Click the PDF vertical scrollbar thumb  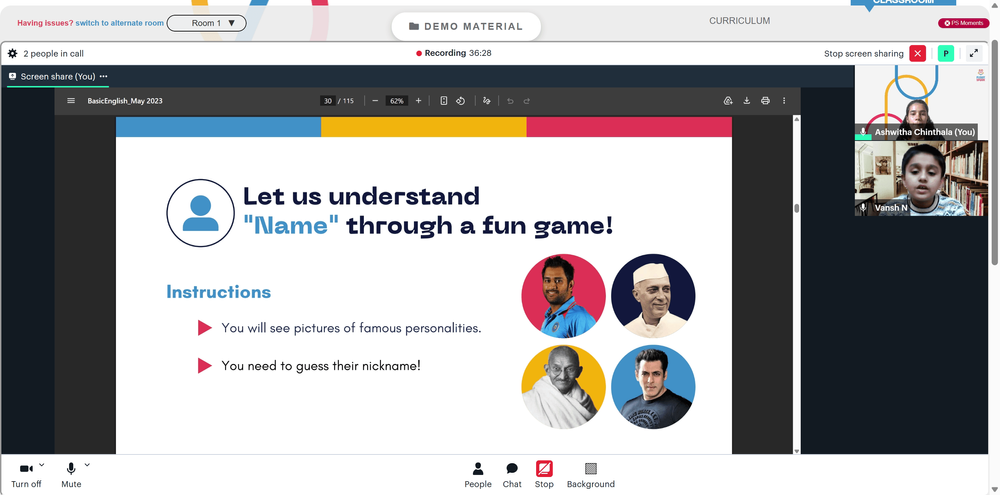(797, 208)
